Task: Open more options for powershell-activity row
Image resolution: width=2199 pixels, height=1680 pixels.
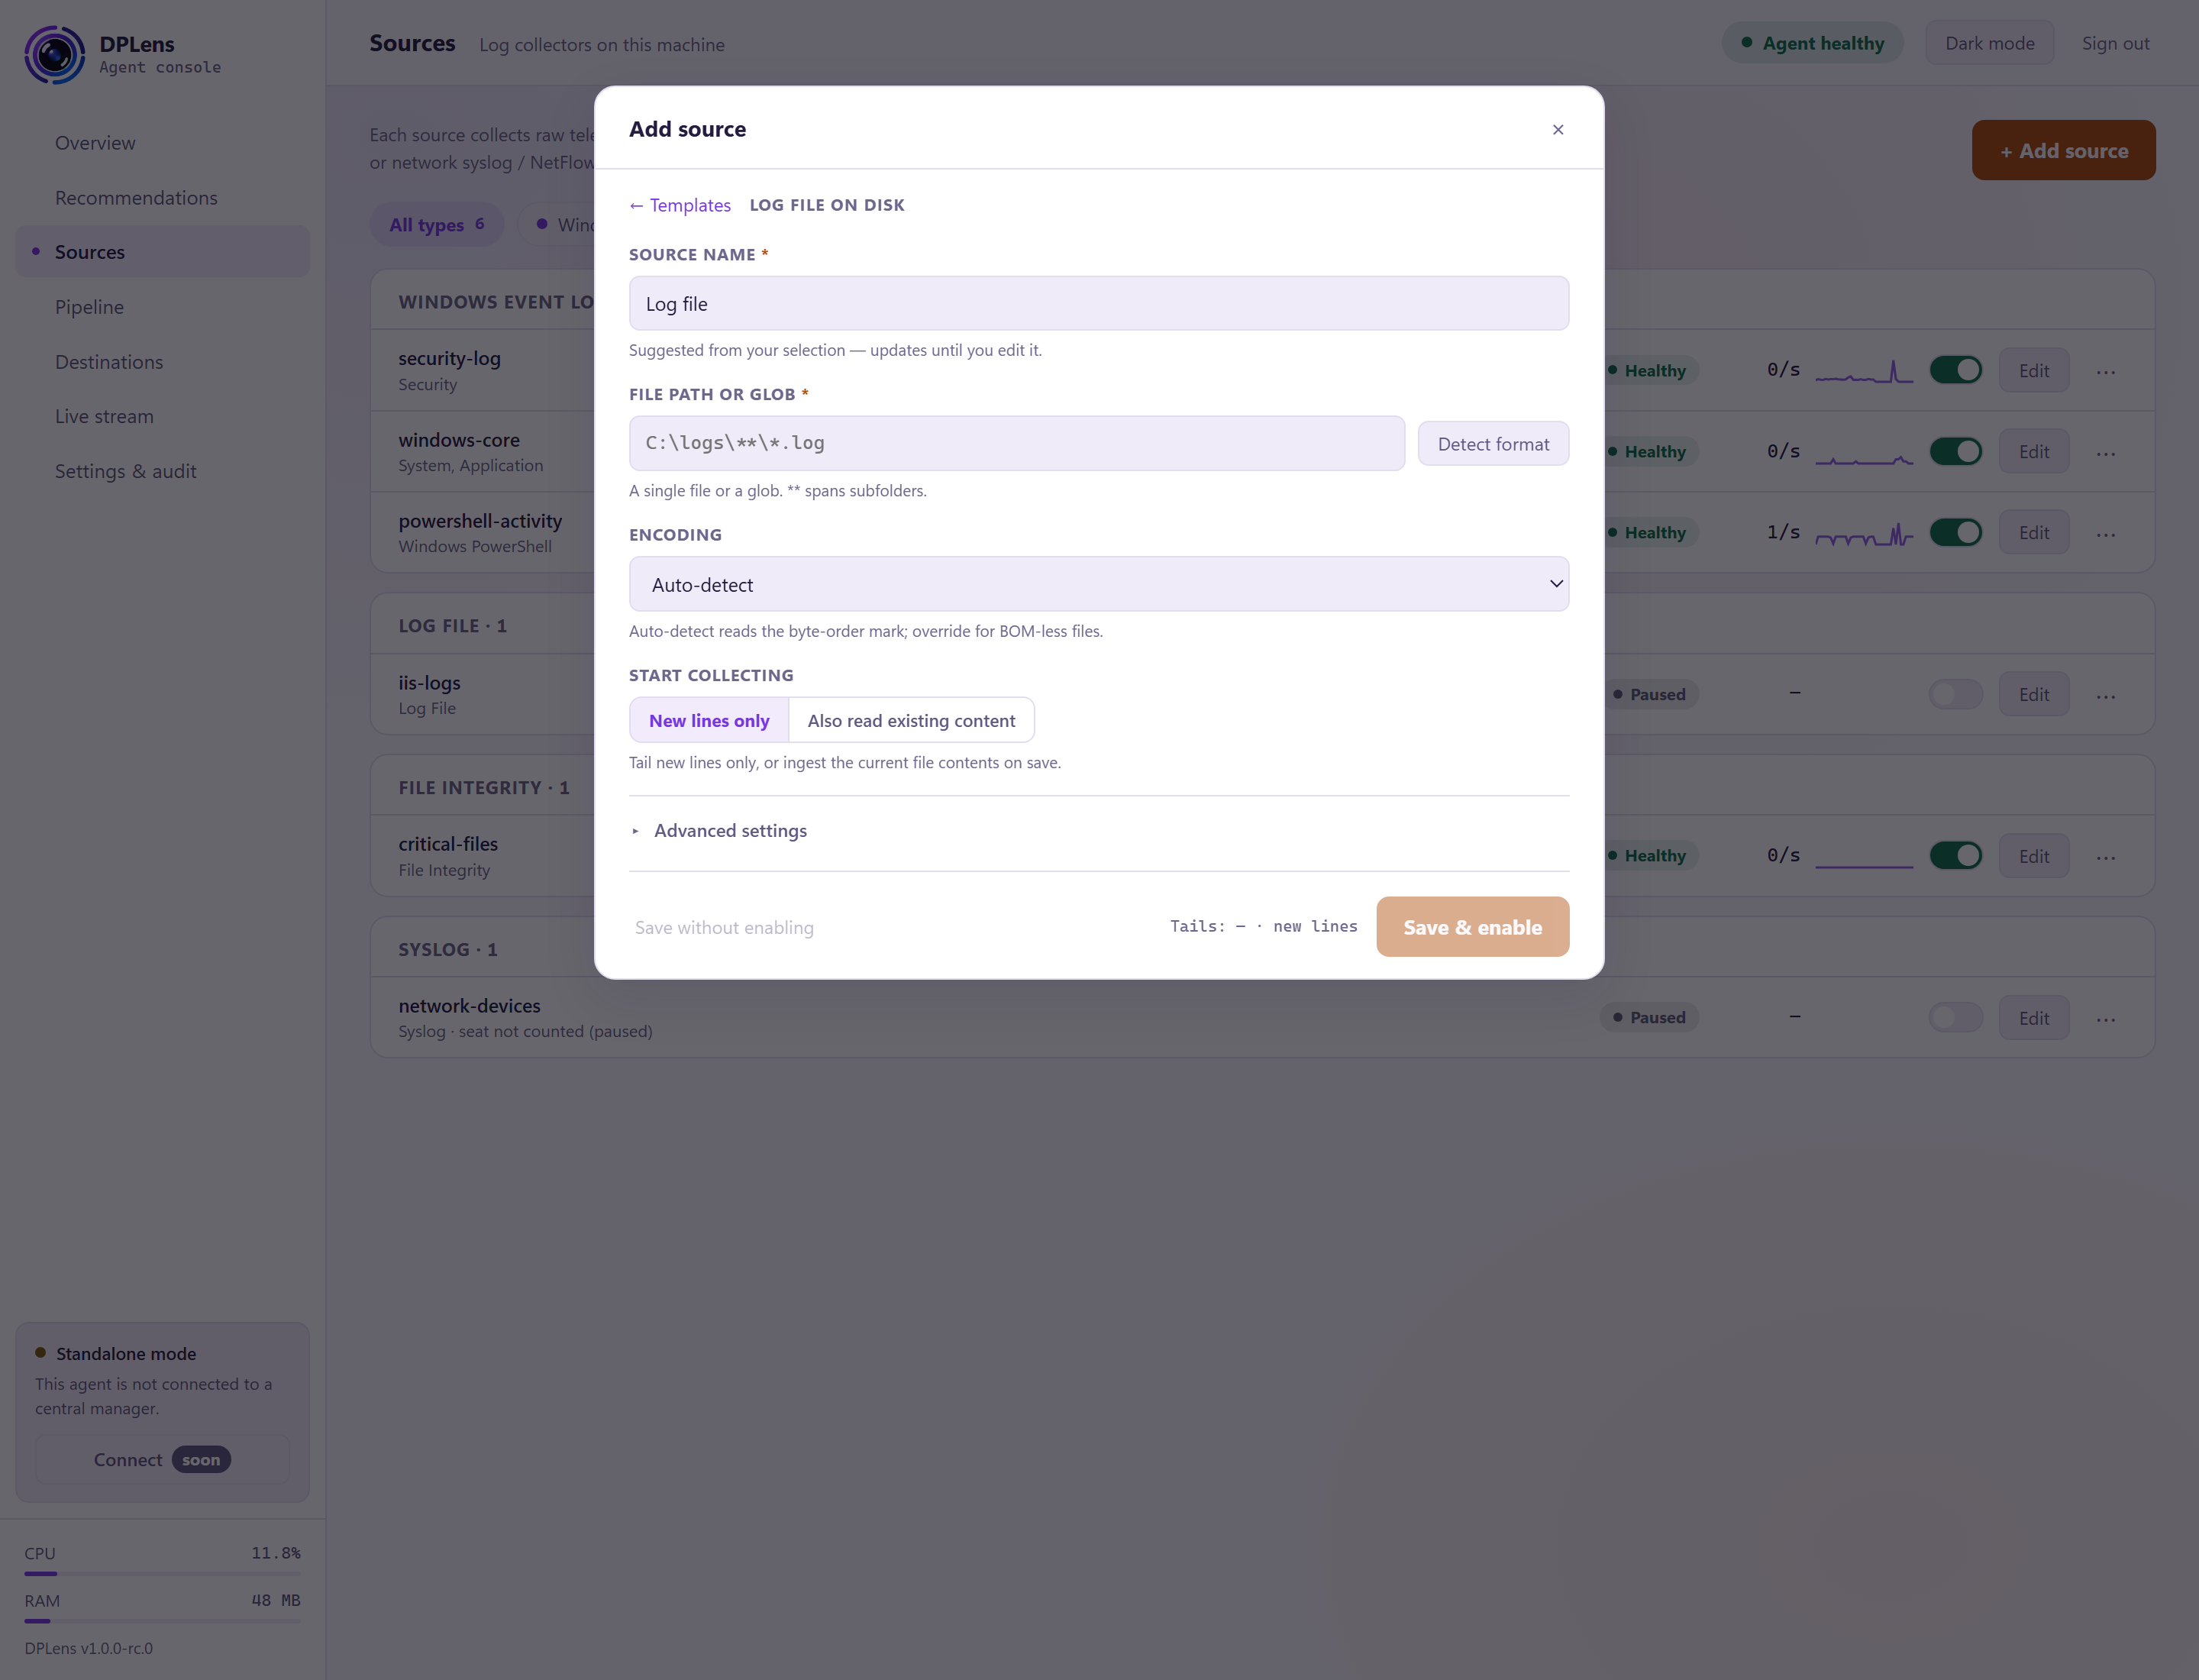Action: pos(2106,533)
